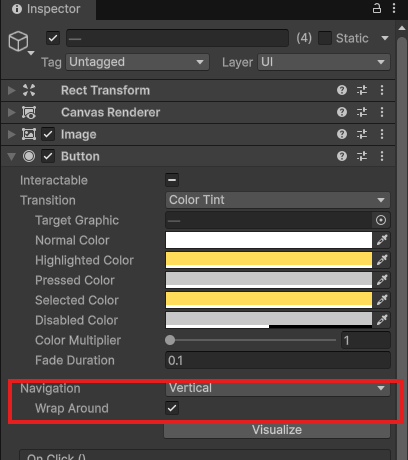
Task: Open the Target Graphic object picker
Action: point(381,220)
